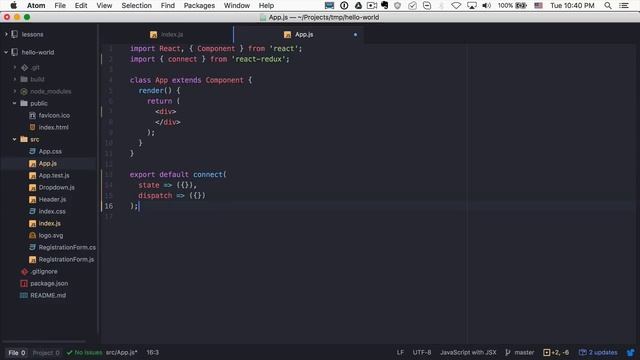Screen dimensions: 640x360
Task: Open index.js in the file tree
Action: (x=49, y=223)
